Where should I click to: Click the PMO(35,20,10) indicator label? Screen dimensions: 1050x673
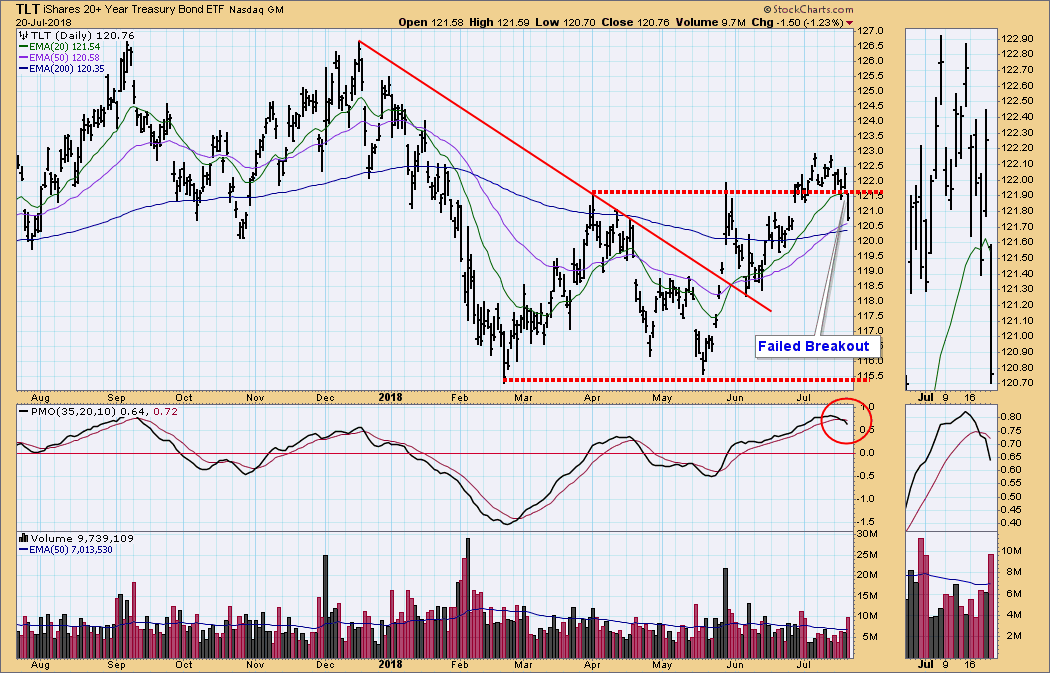[73, 411]
